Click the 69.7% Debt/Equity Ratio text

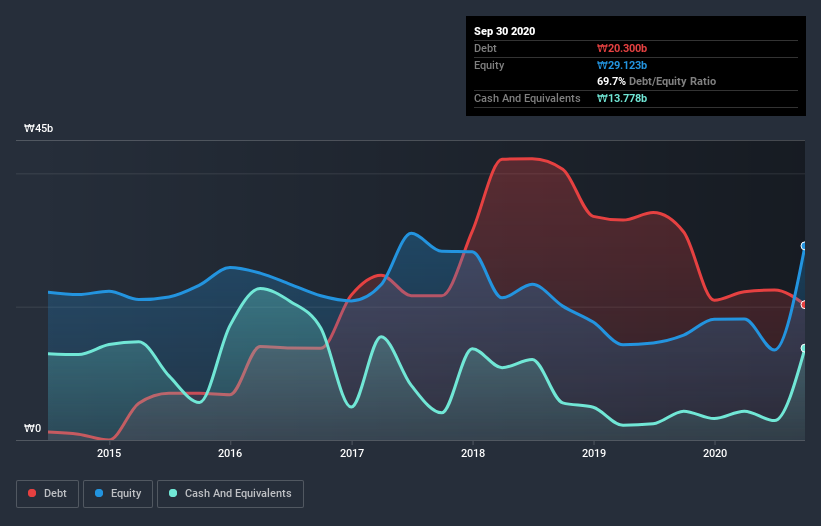(x=657, y=81)
